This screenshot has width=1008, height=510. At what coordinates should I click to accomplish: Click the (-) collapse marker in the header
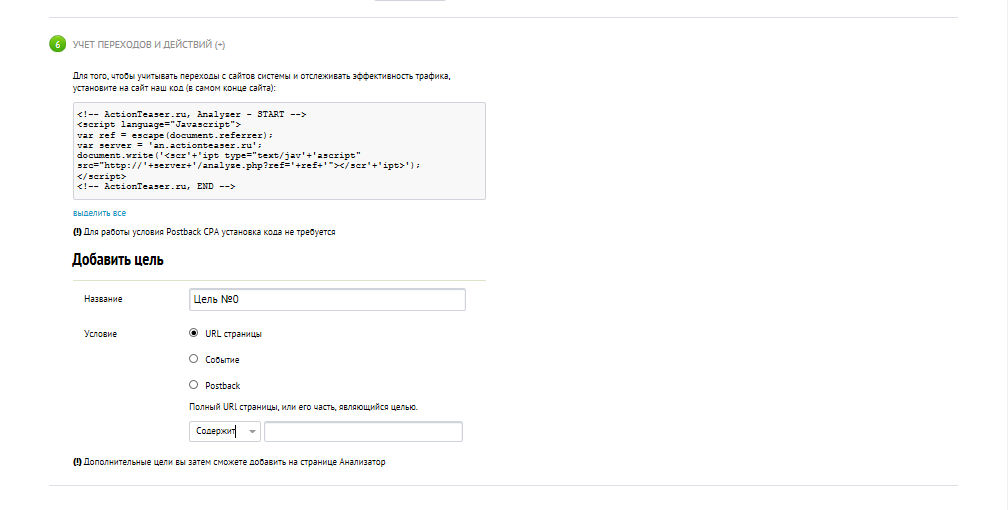coord(220,45)
